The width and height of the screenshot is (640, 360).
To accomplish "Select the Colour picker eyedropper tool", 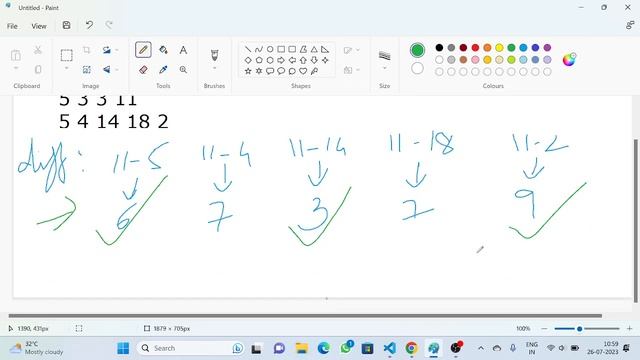I will coord(163,70).
